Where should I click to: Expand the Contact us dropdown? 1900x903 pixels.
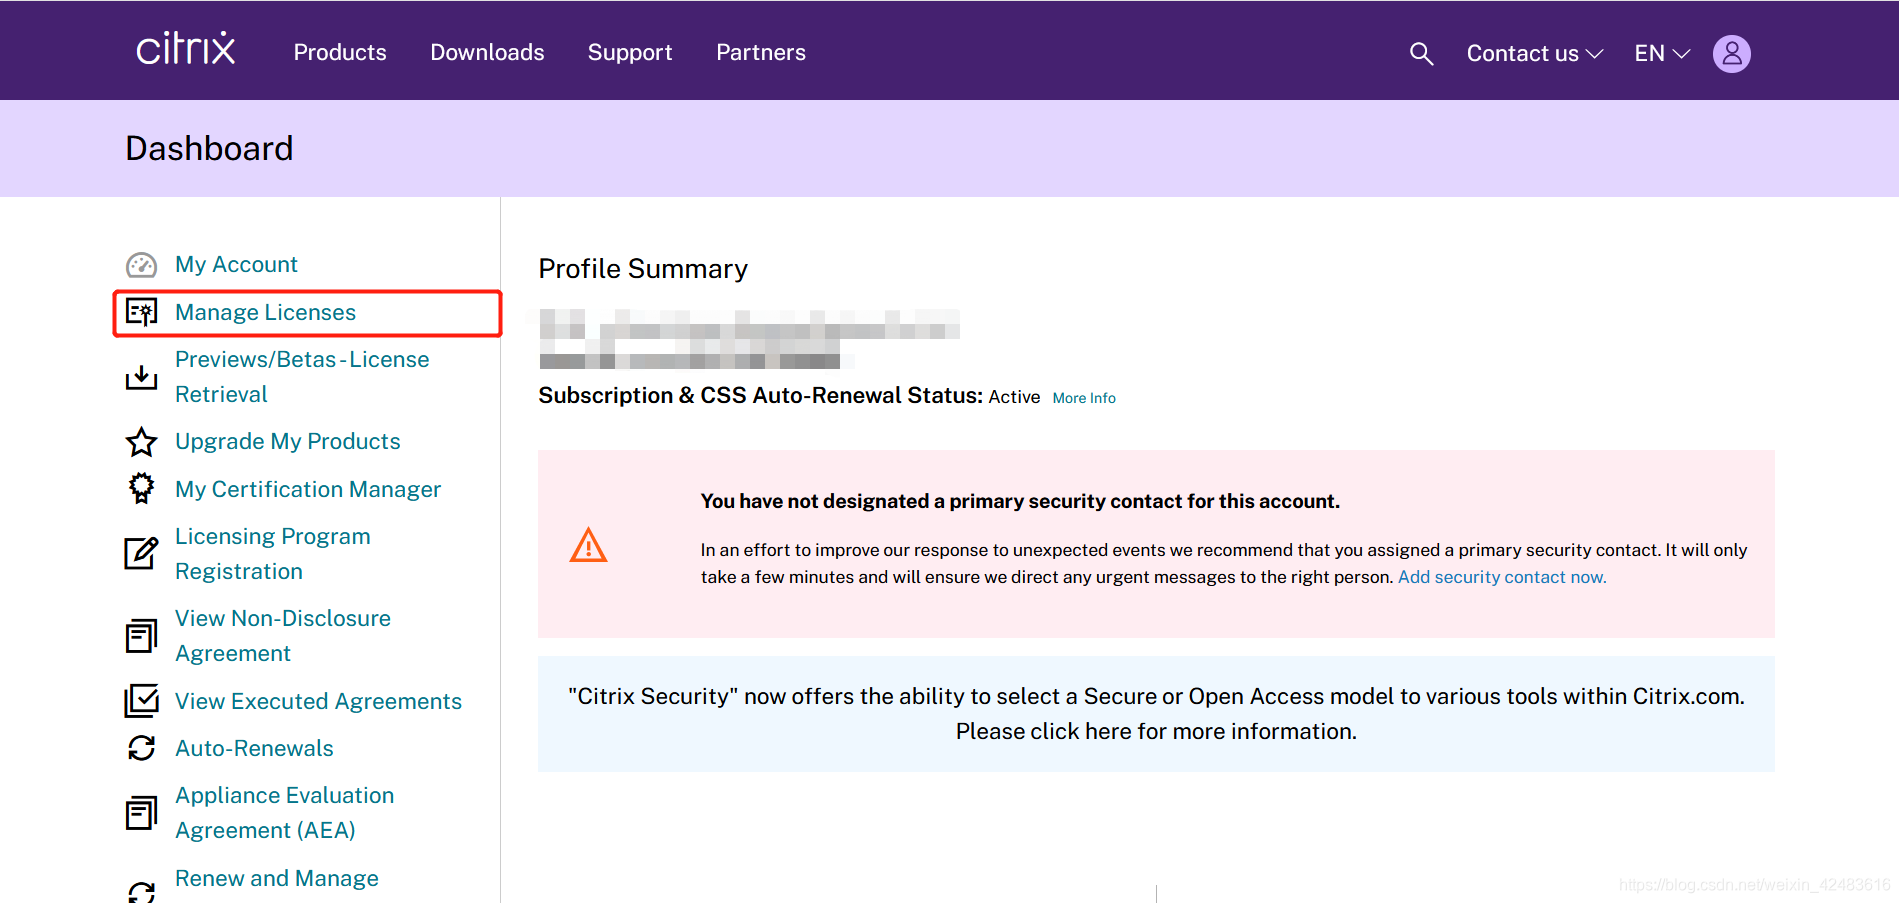[1534, 54]
